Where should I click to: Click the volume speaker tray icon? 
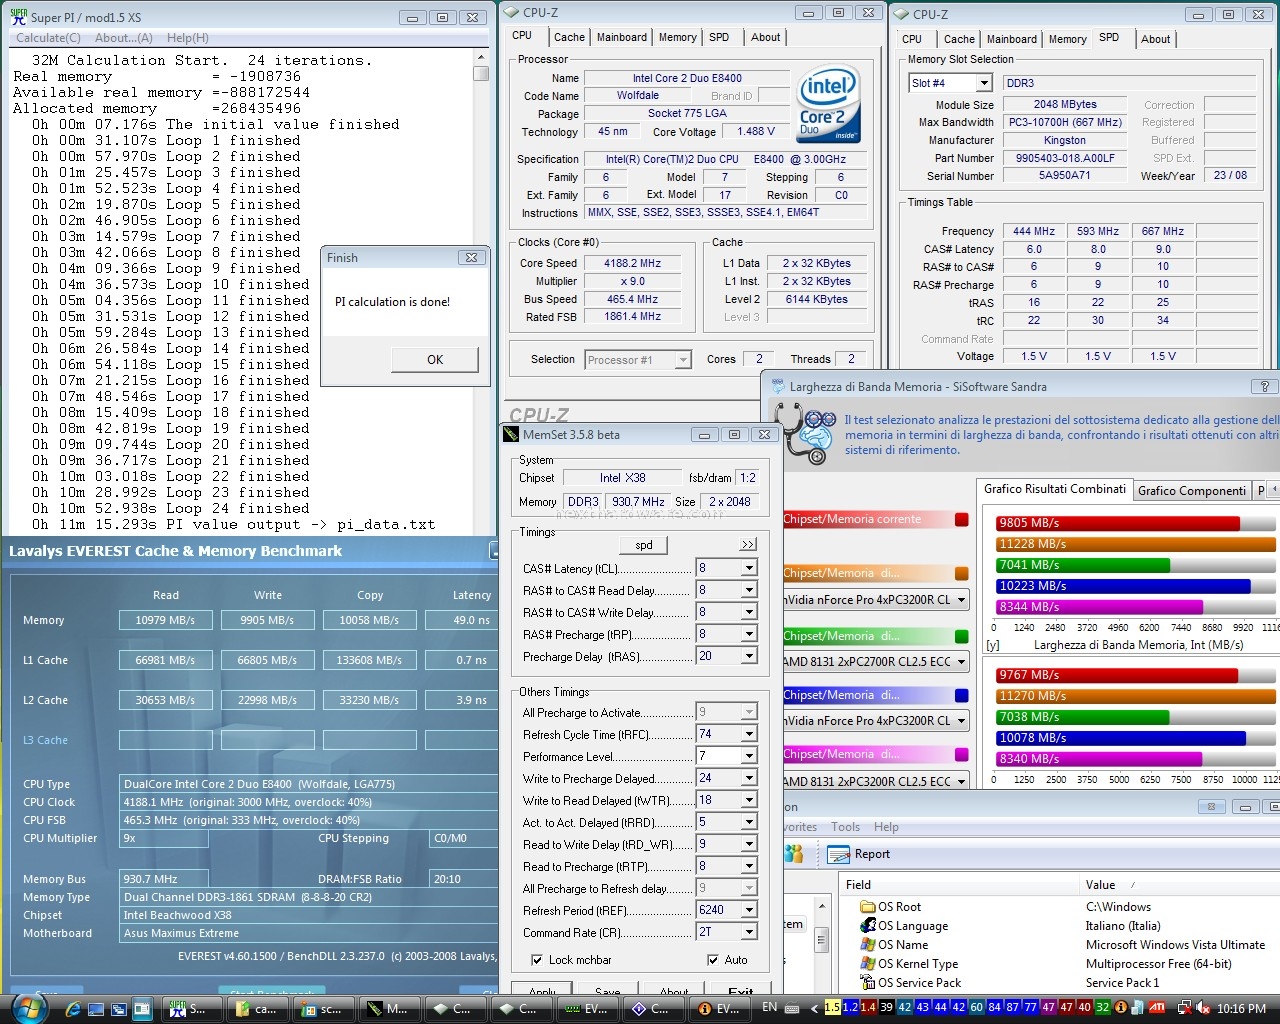(1205, 1008)
